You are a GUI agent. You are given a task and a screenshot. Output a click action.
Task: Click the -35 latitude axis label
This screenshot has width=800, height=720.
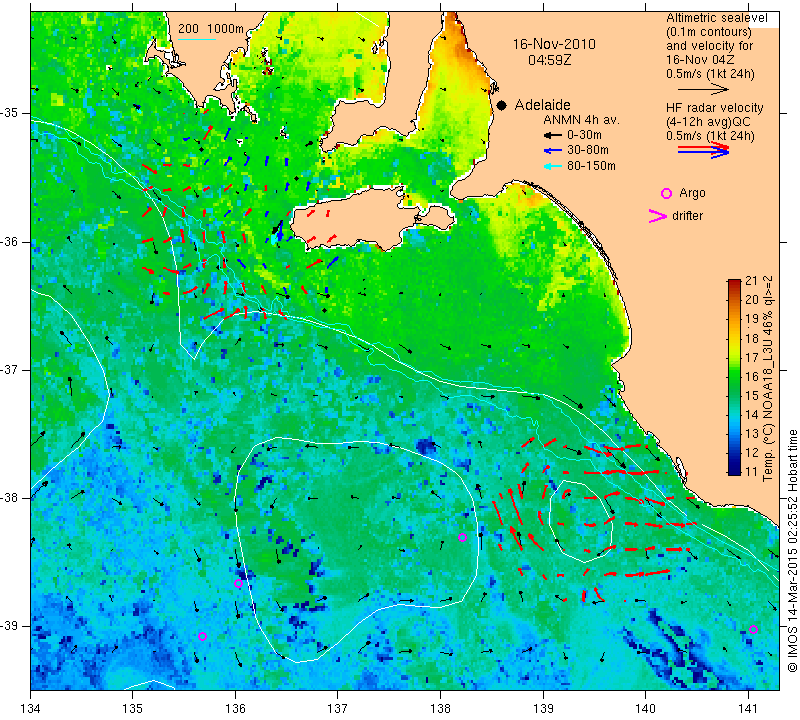pos(10,113)
